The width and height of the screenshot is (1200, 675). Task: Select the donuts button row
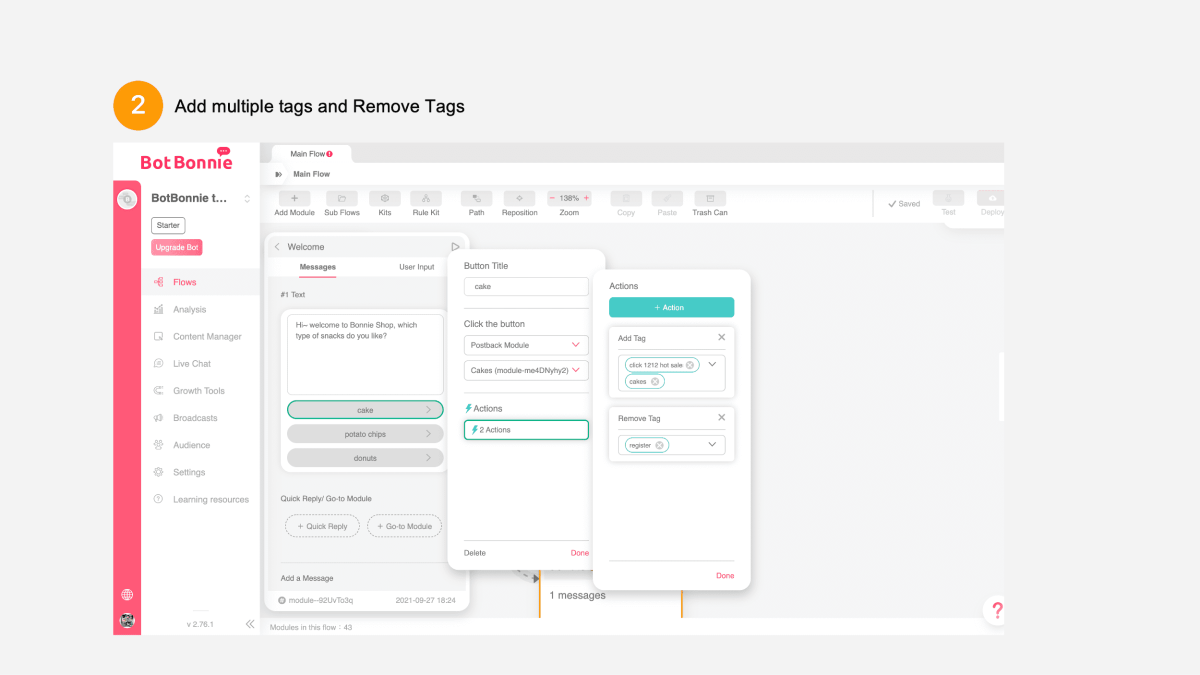(365, 458)
